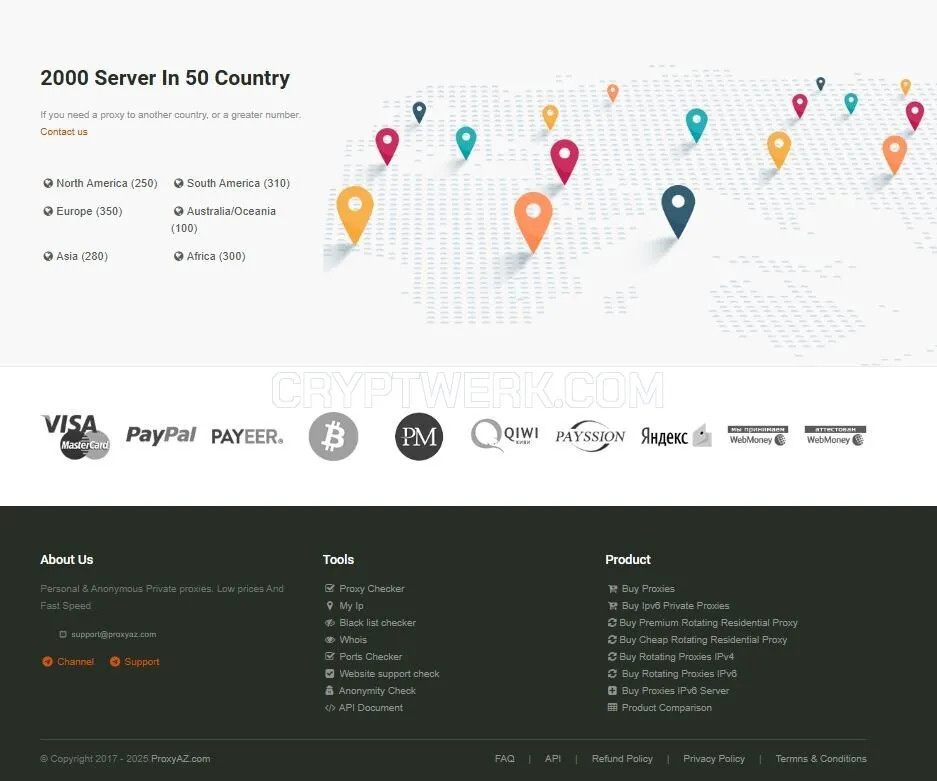Open the FAQ footer link
937x781 pixels.
click(504, 759)
